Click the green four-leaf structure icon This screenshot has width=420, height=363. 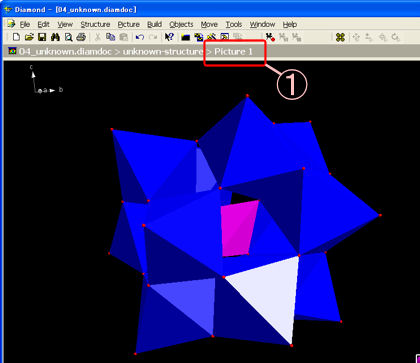340,37
